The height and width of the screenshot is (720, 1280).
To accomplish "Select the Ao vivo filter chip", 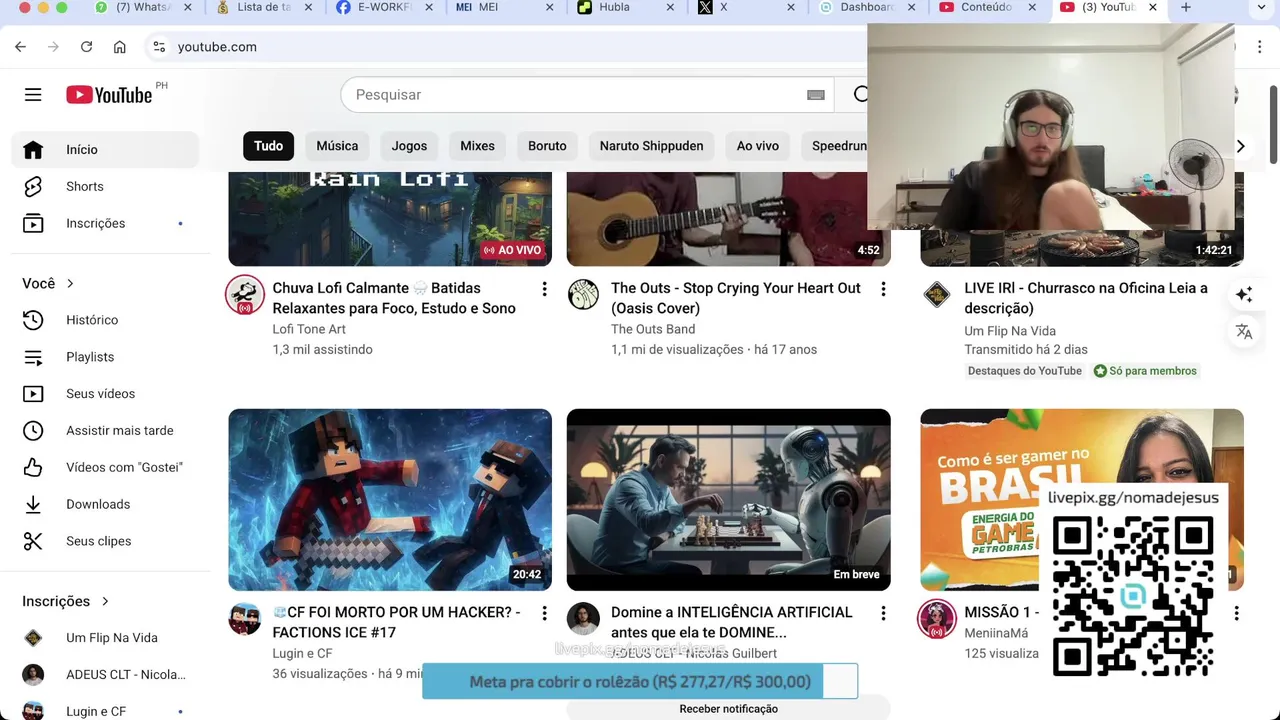I will click(x=757, y=146).
